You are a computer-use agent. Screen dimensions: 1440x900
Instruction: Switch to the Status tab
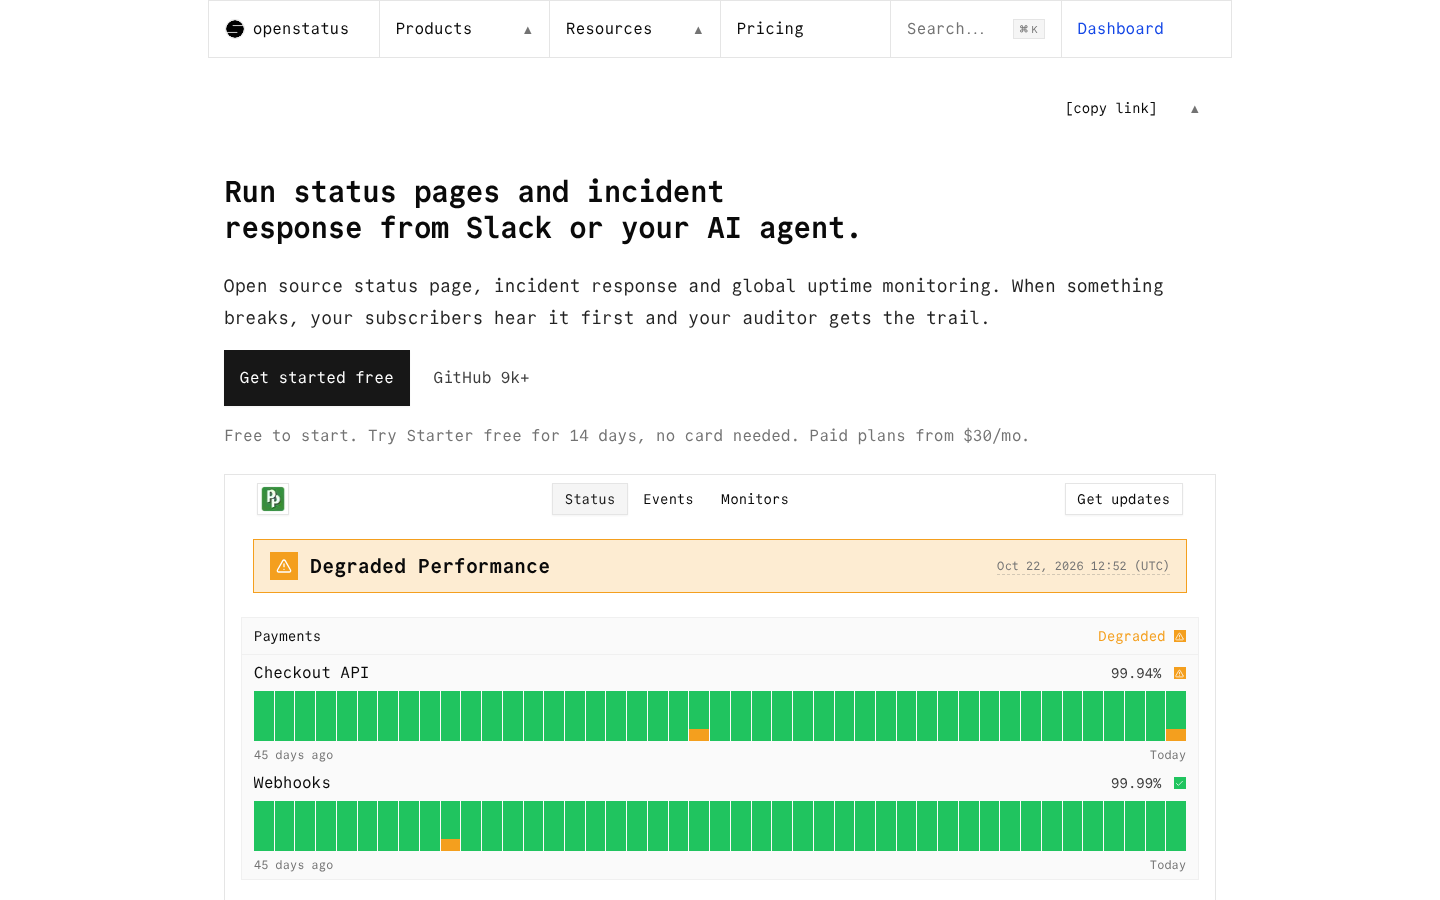click(590, 499)
